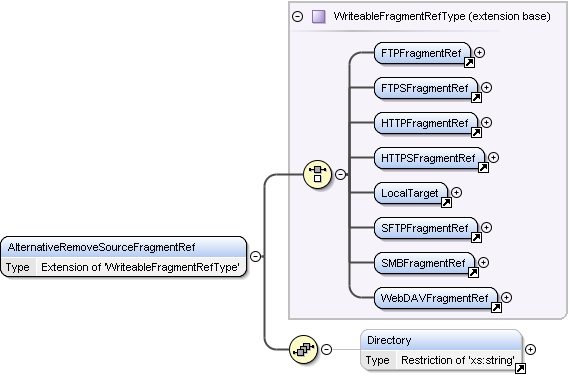Screen dimensions: 585x375
Task: Collapse the WriteableFragmentRefType extension base group
Action: point(297,17)
